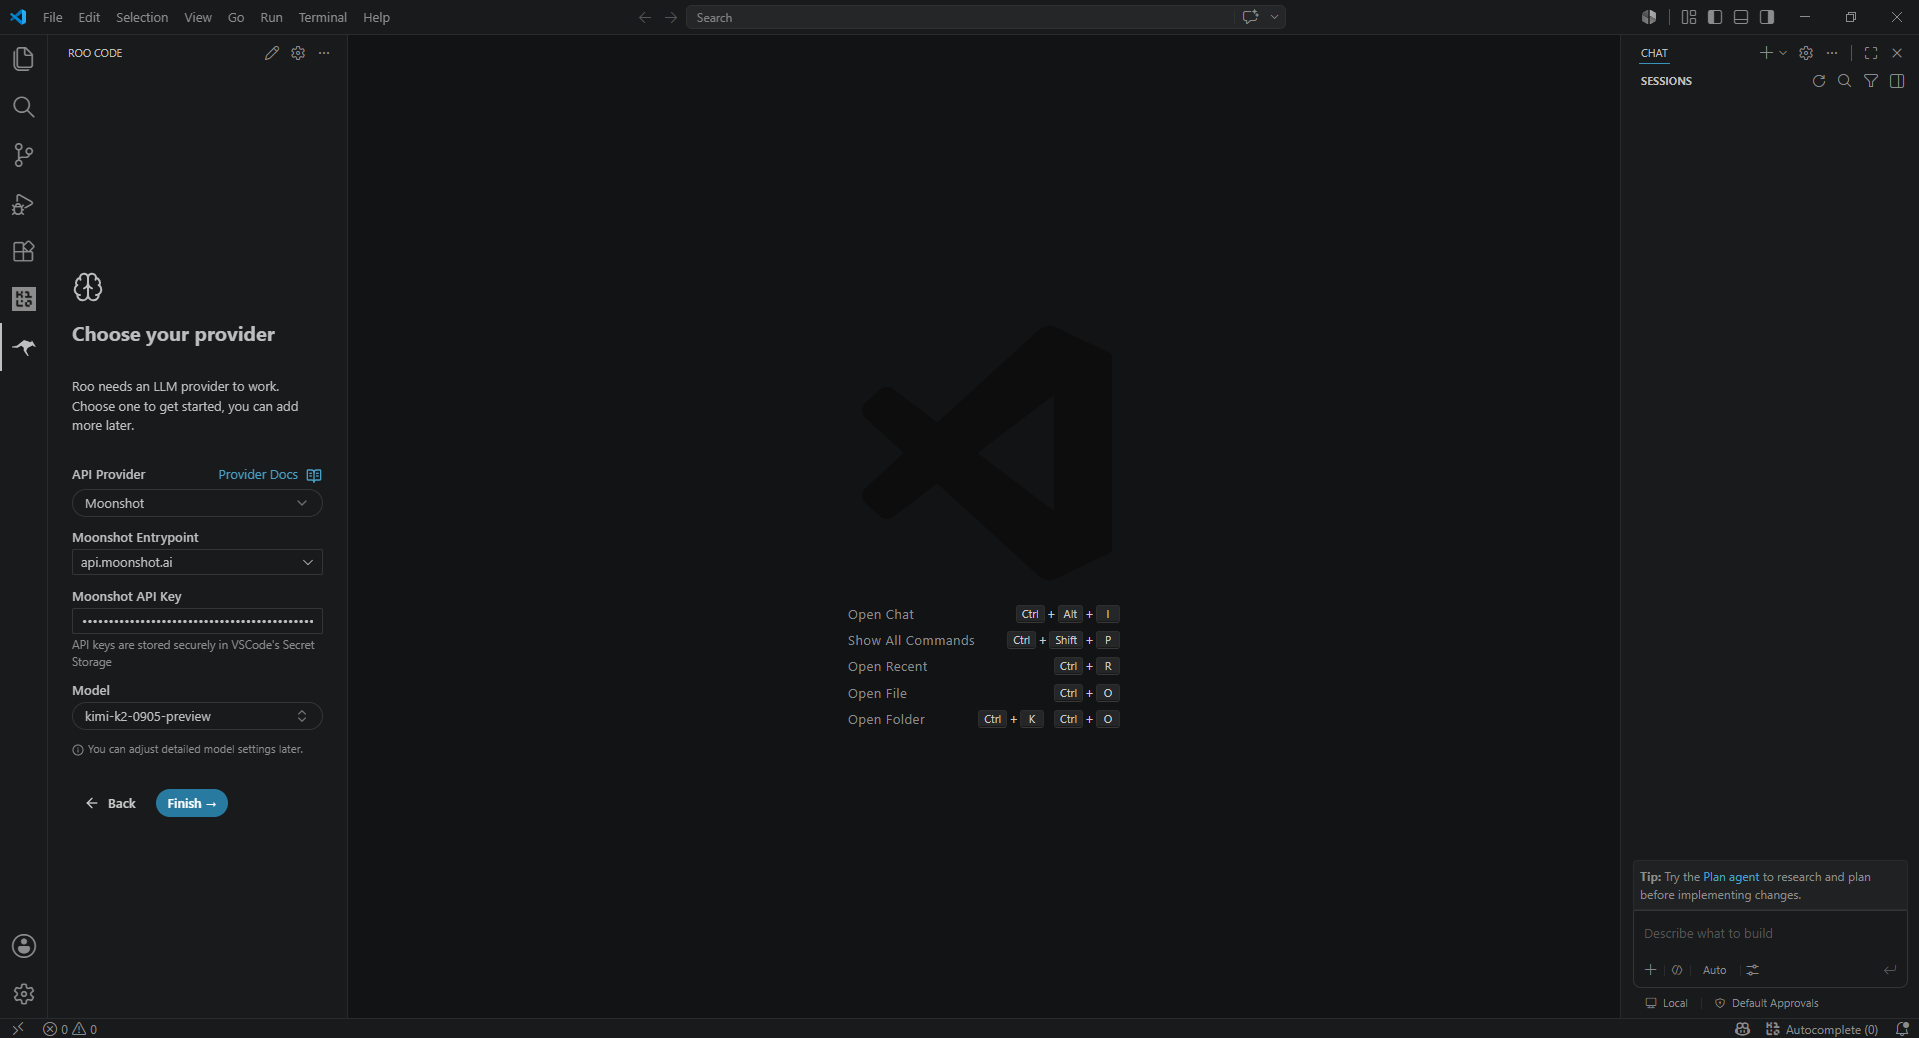Open the Accounts menu icon
Viewport: 1919px width, 1038px height.
24,946
